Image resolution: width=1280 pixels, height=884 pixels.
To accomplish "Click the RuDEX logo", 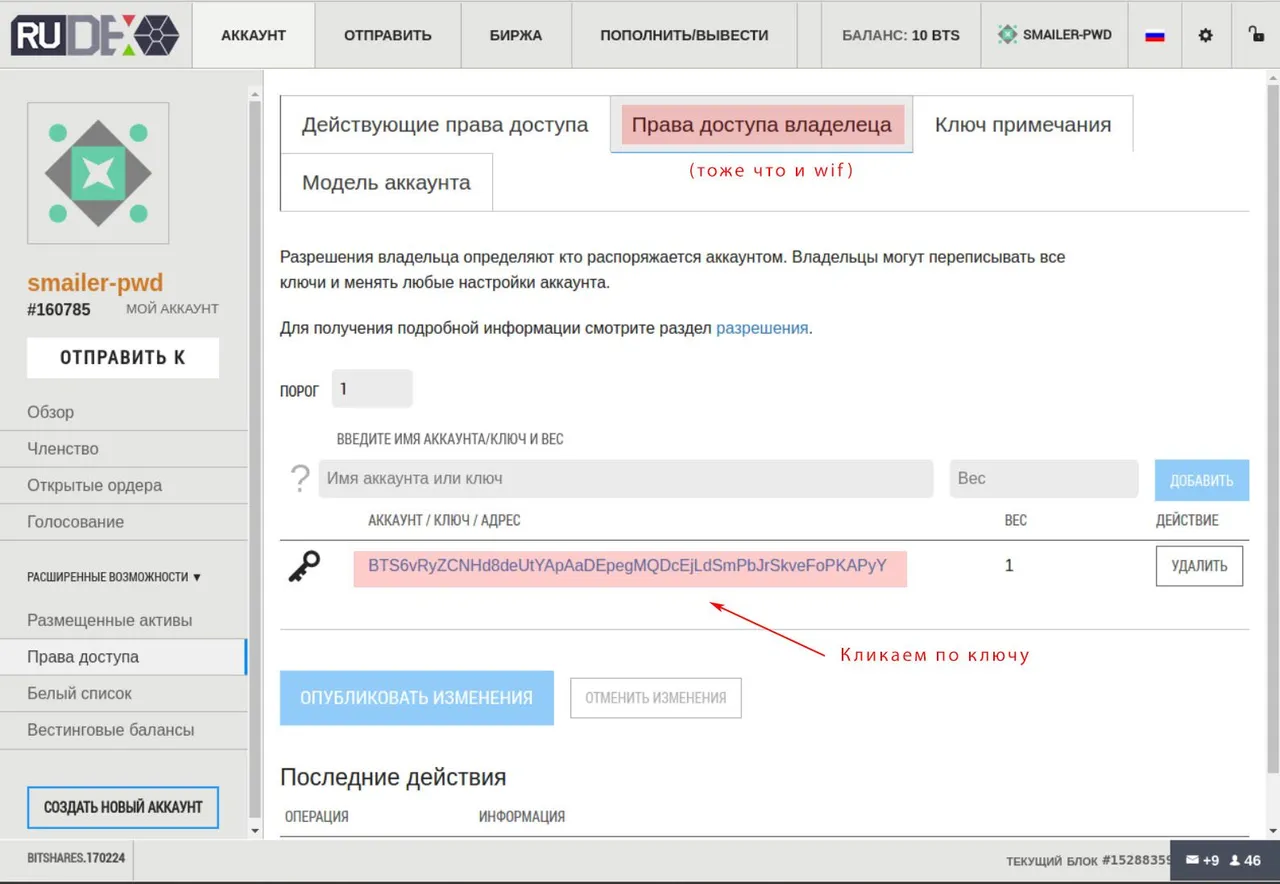I will (95, 35).
